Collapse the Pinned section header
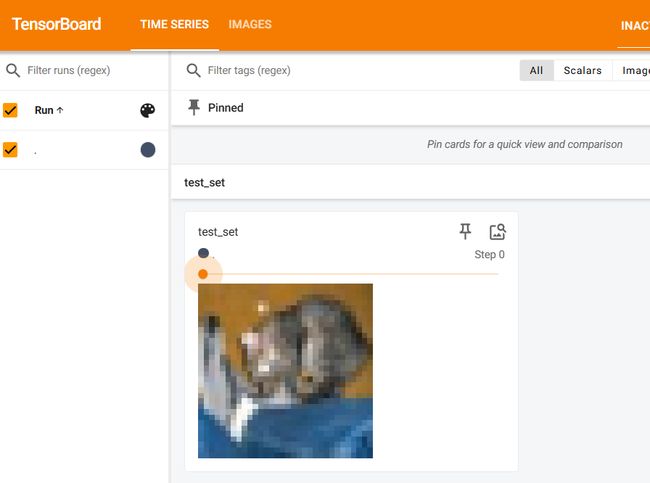Screen dimensions: 650x483 pyautogui.click(x=410, y=108)
